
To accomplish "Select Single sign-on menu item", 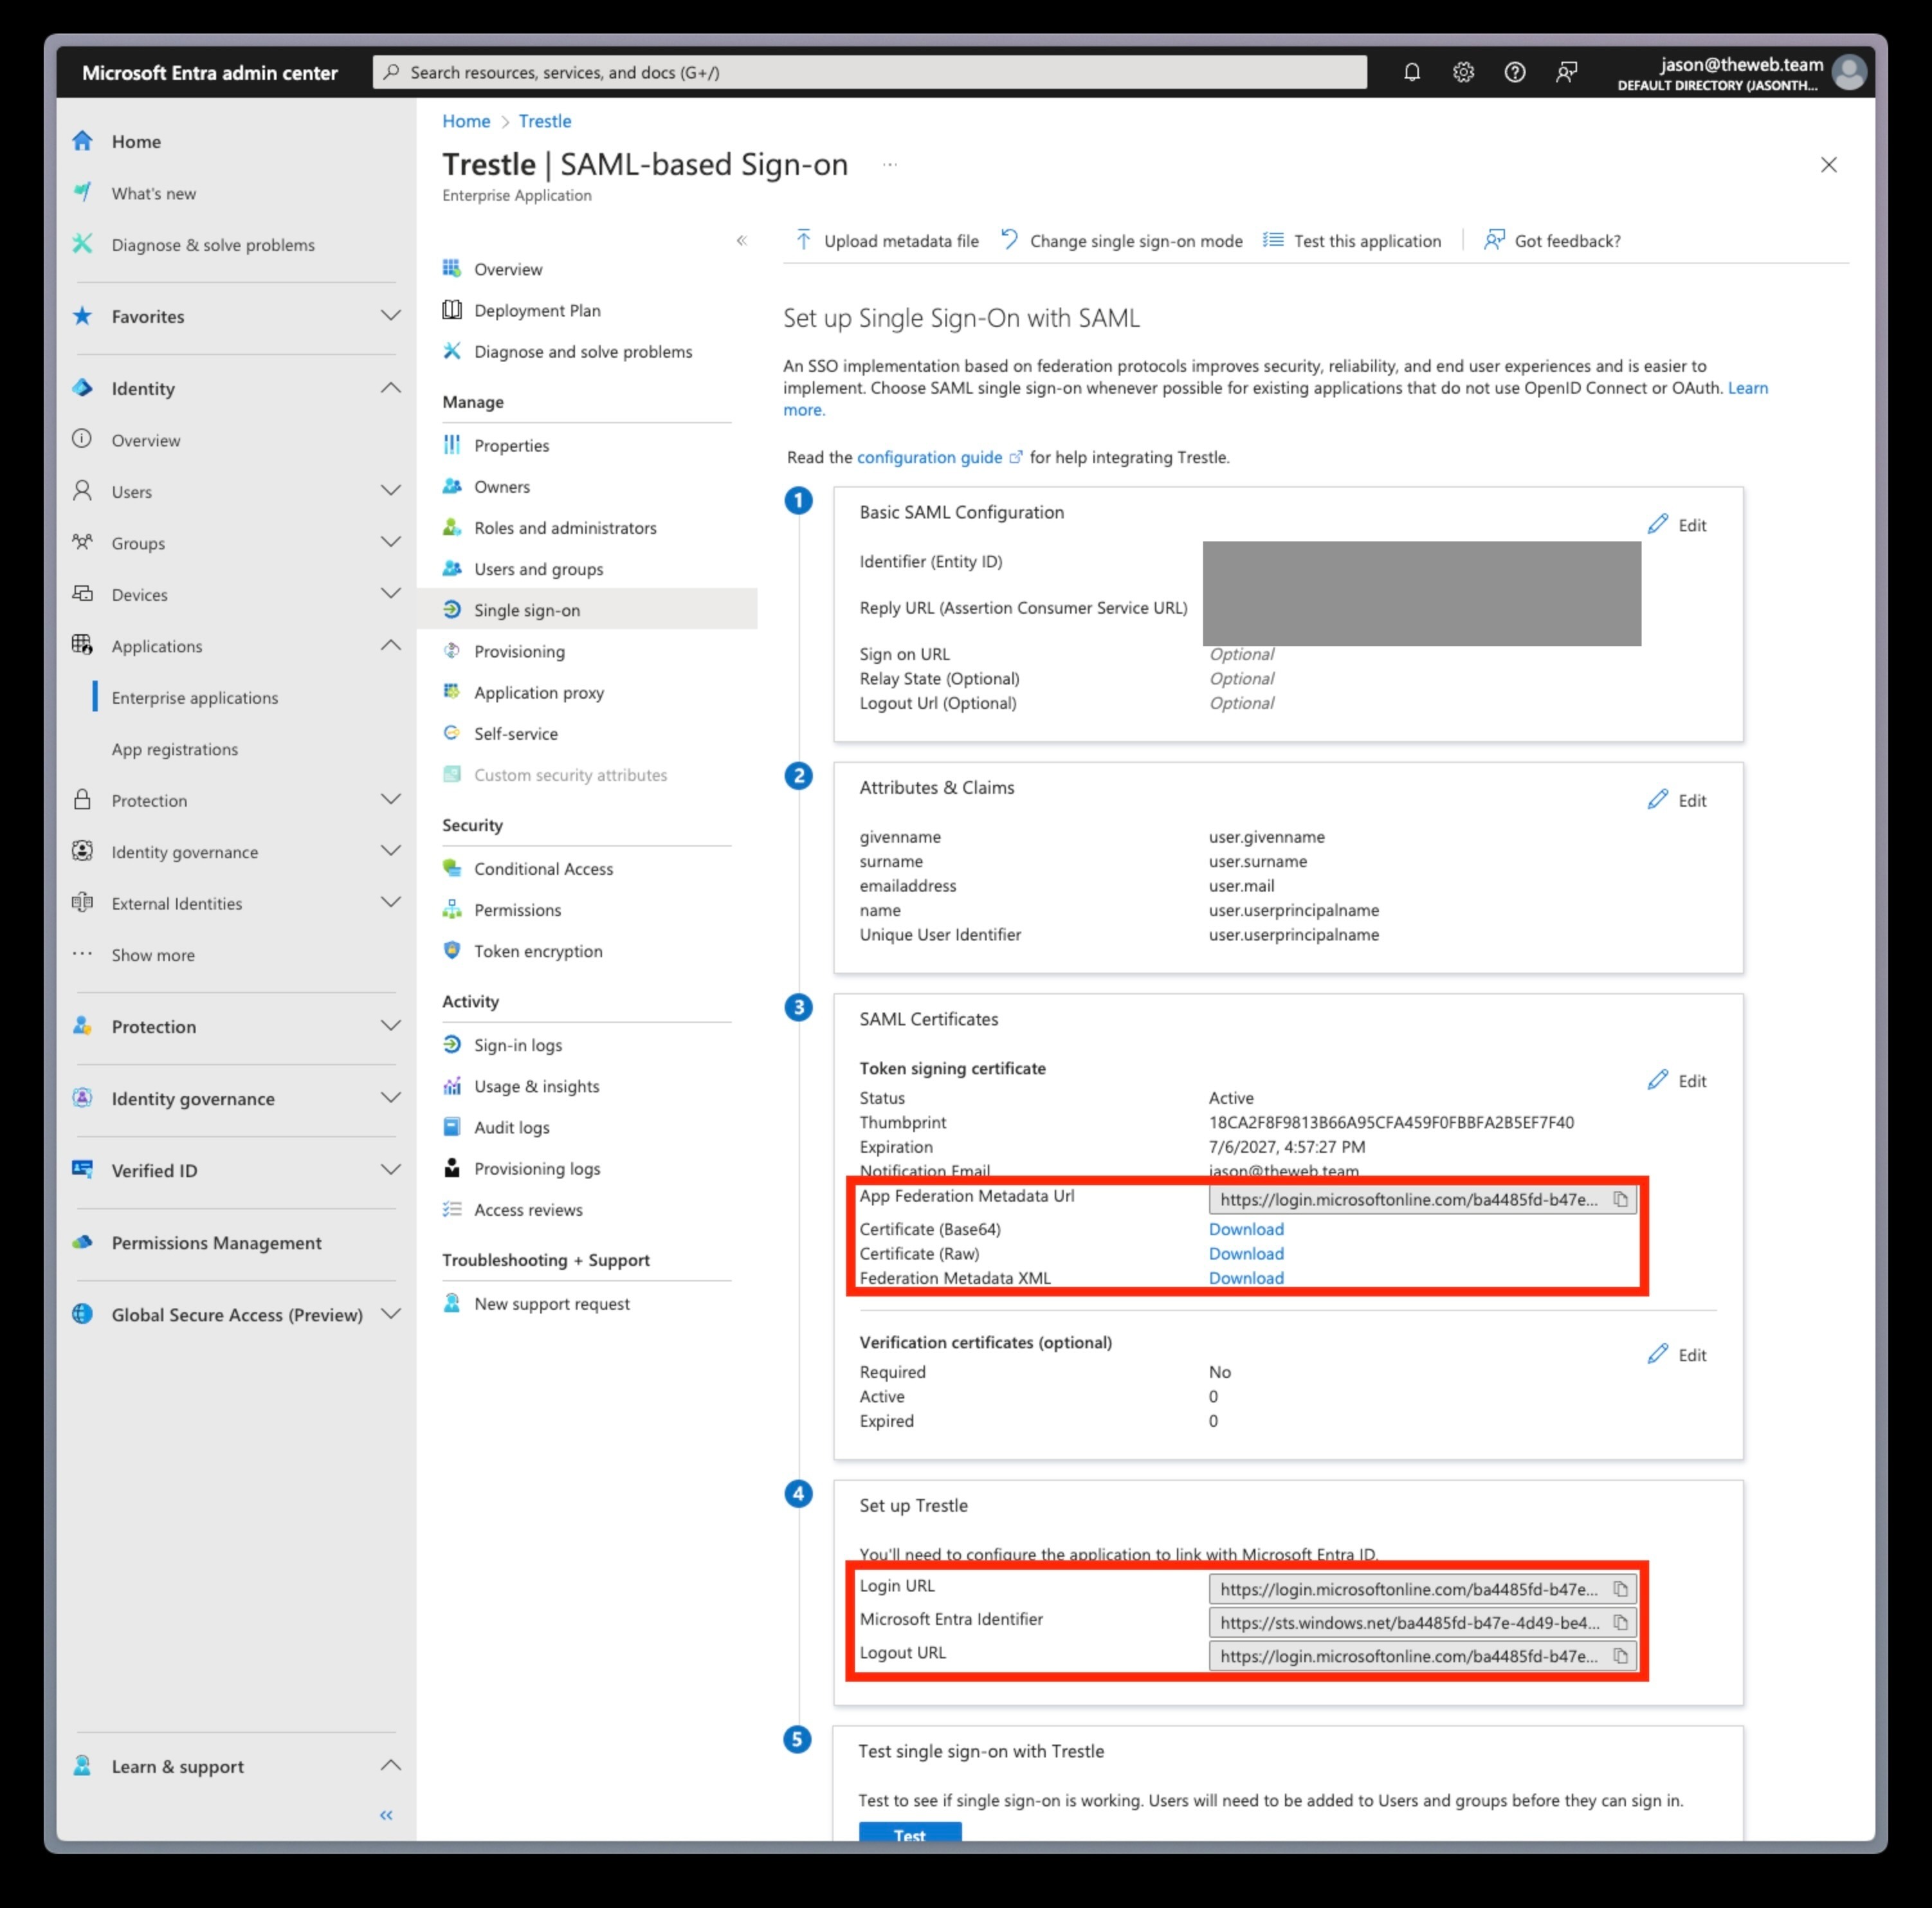I will point(586,610).
